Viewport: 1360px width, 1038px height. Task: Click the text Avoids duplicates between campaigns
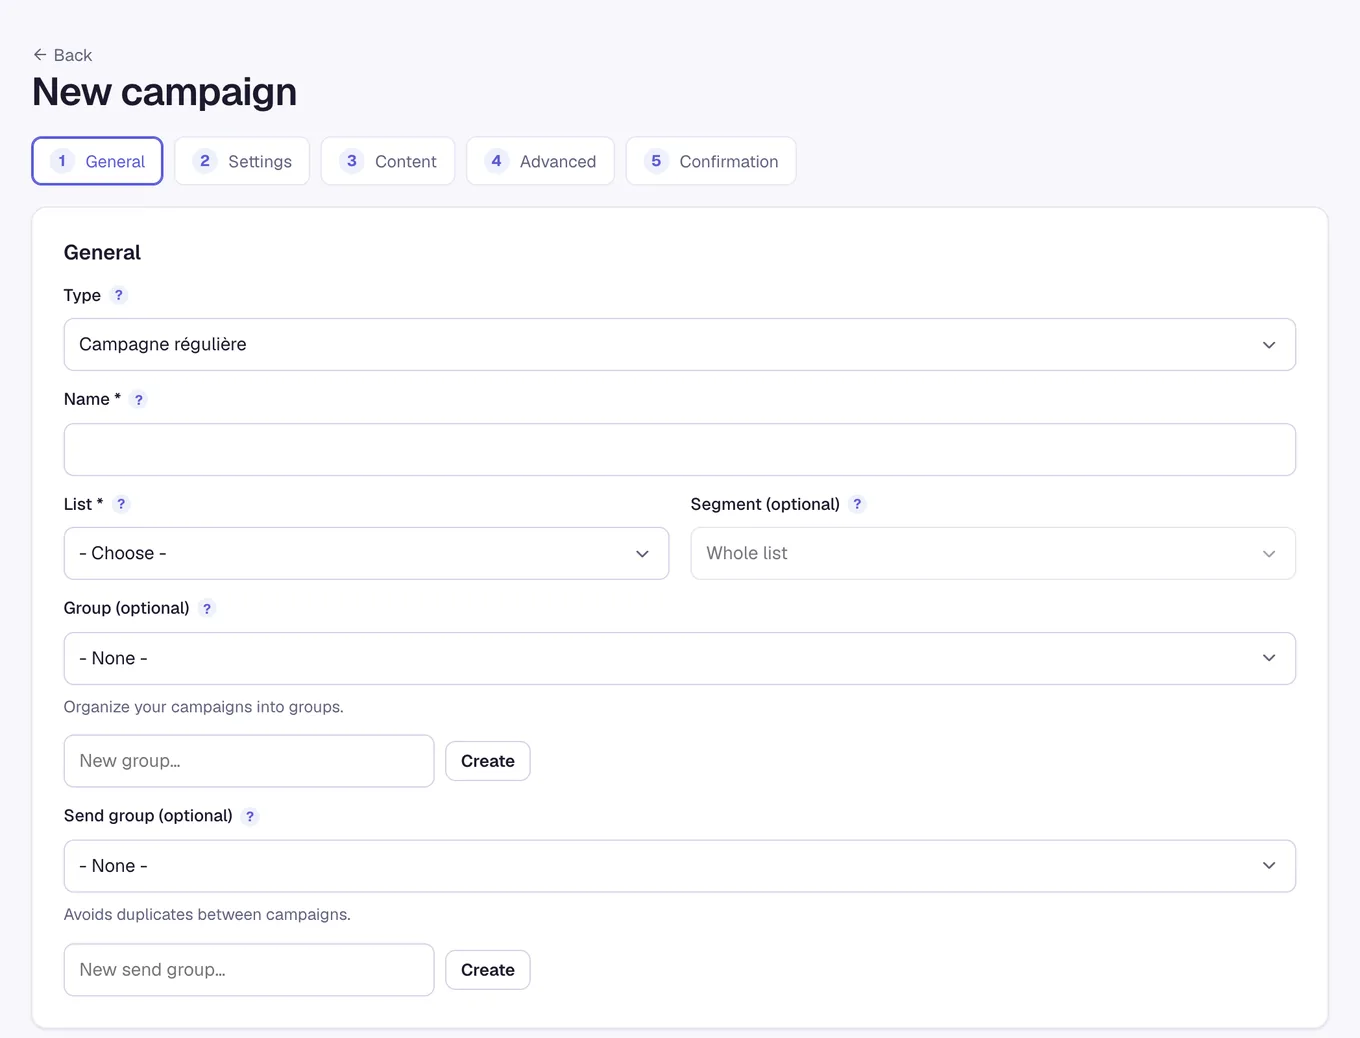207,915
